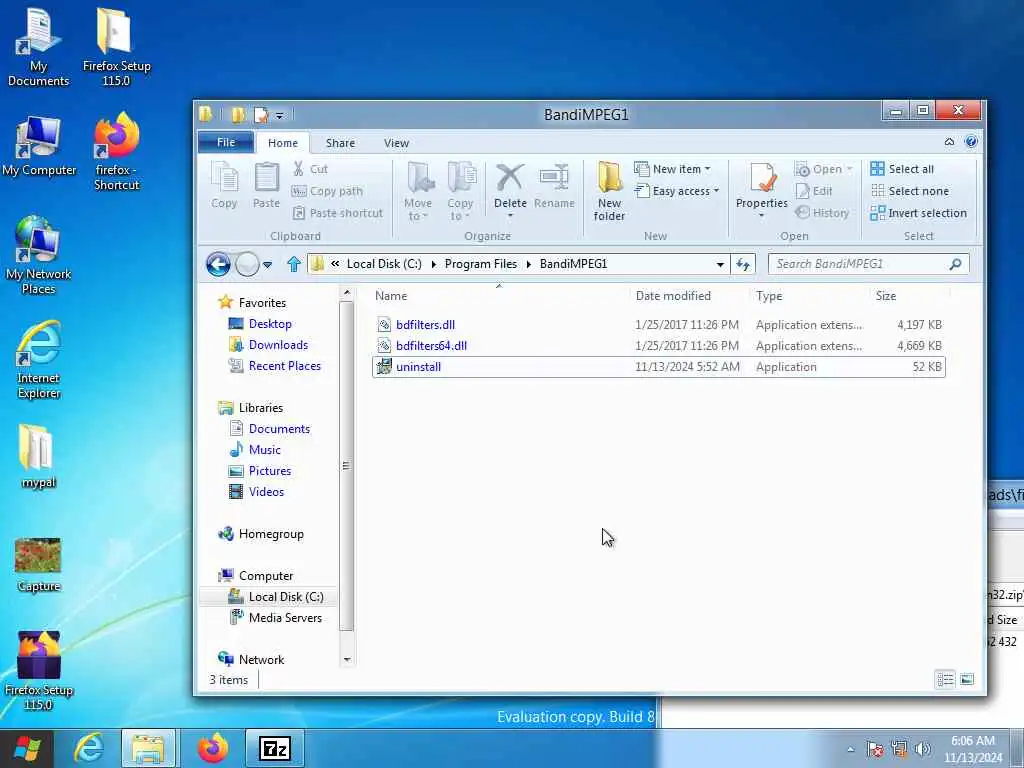Viewport: 1024px width, 768px height.
Task: Open Internet Explorer in the taskbar
Action: 89,748
